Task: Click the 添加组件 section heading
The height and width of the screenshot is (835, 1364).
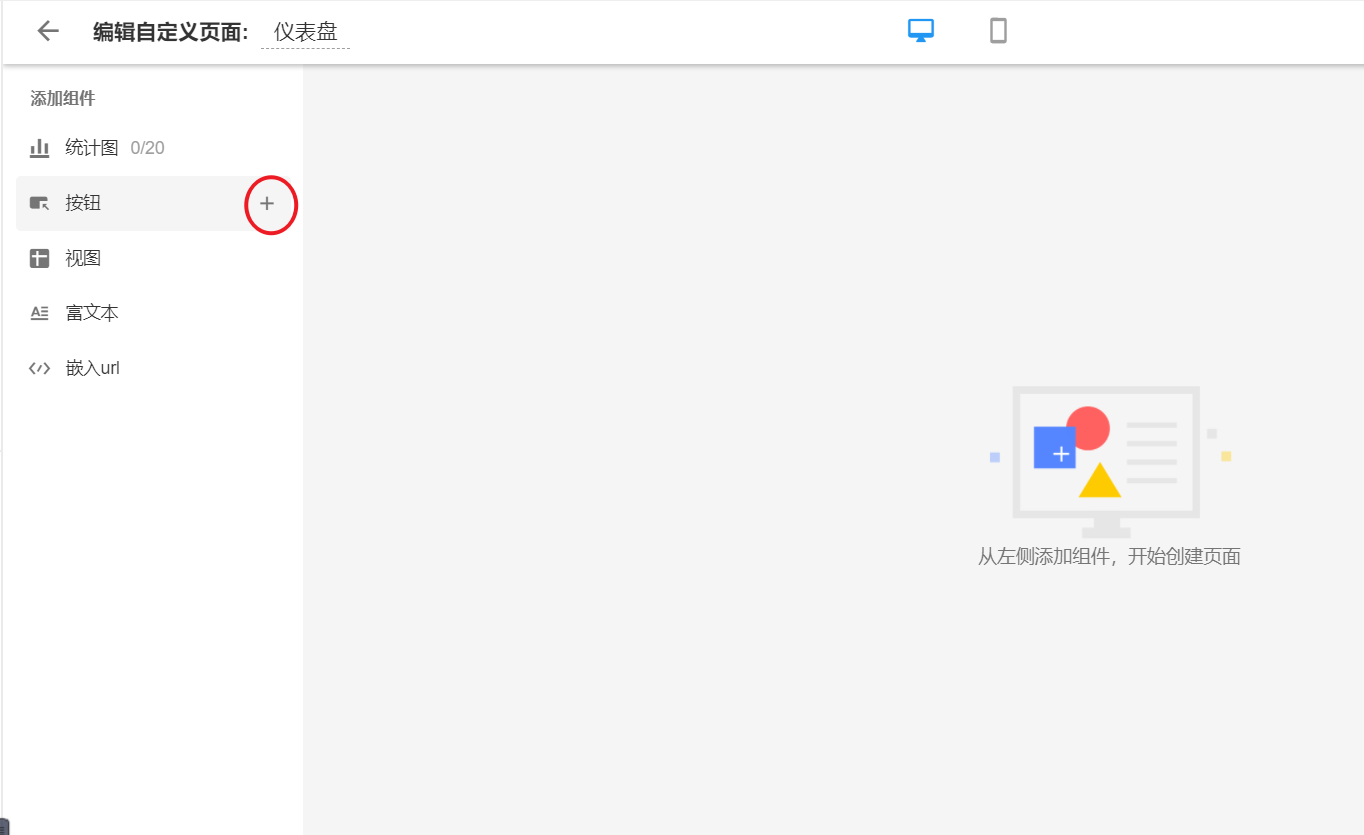Action: pos(63,98)
